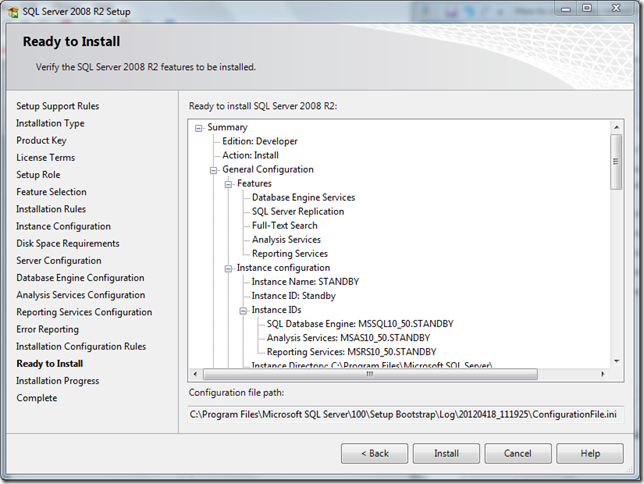
Task: Select the Installation Type step
Action: pos(50,123)
